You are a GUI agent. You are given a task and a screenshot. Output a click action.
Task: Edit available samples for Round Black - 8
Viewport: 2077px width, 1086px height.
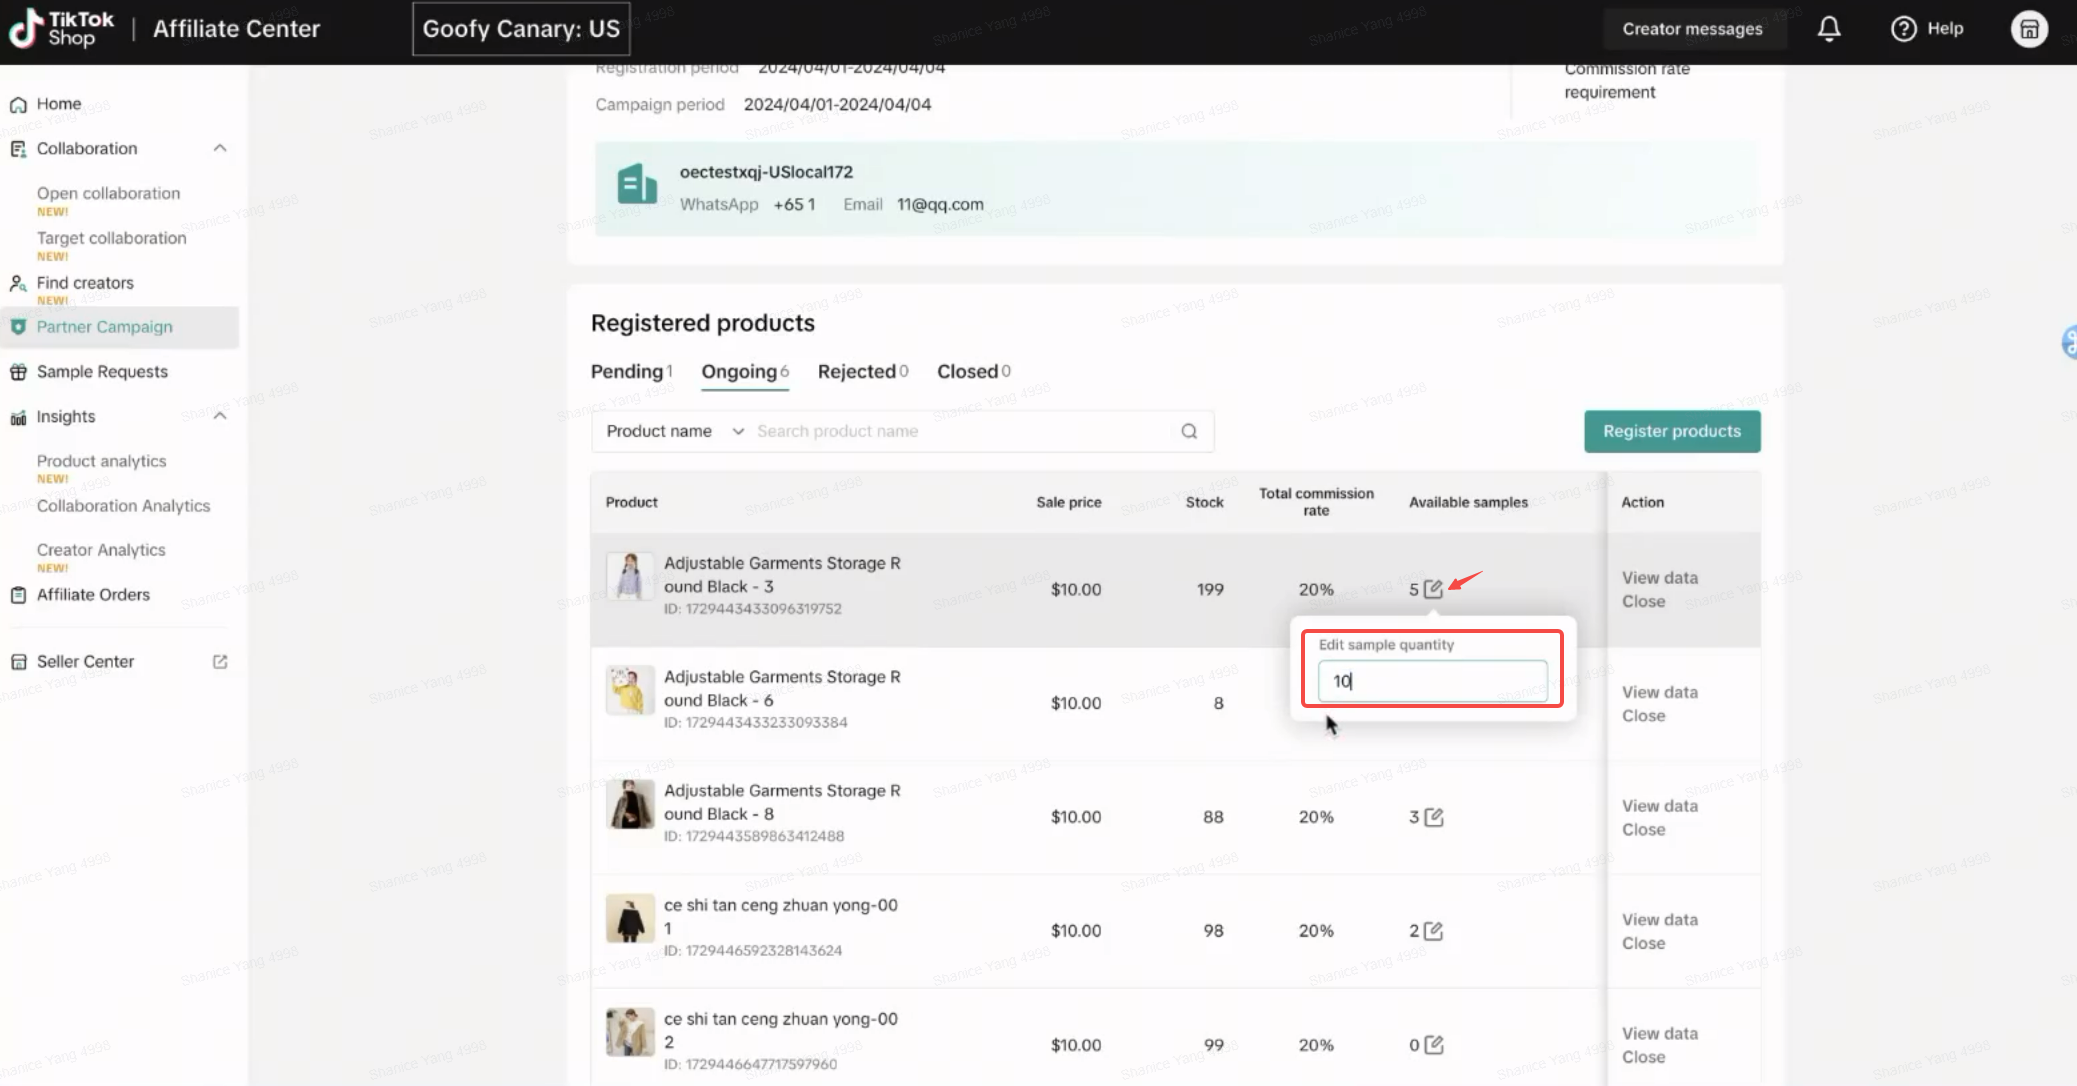coord(1433,817)
